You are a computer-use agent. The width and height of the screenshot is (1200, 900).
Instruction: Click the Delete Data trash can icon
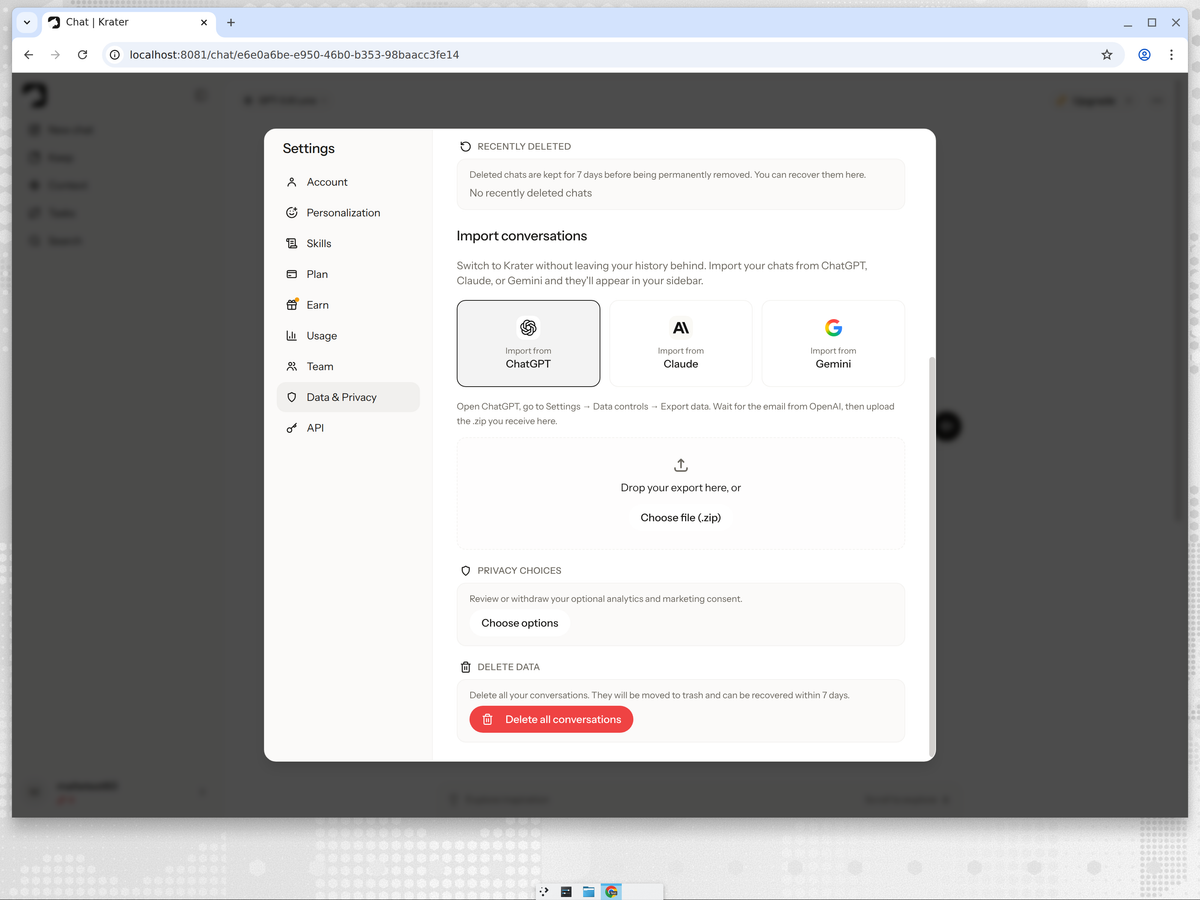point(465,667)
